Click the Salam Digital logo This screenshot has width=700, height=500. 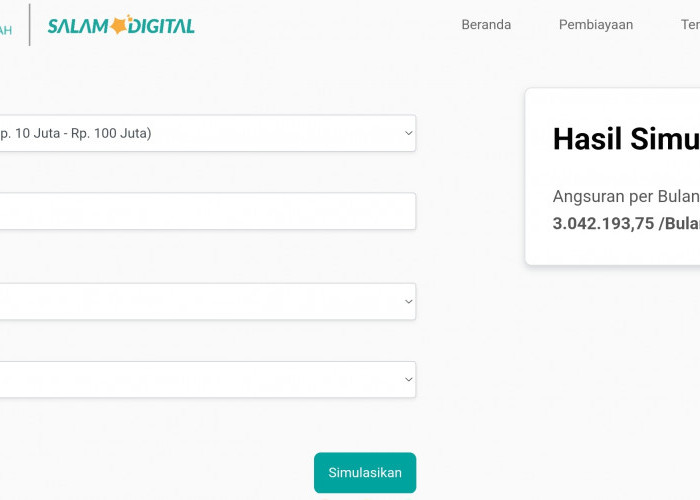[x=121, y=25]
